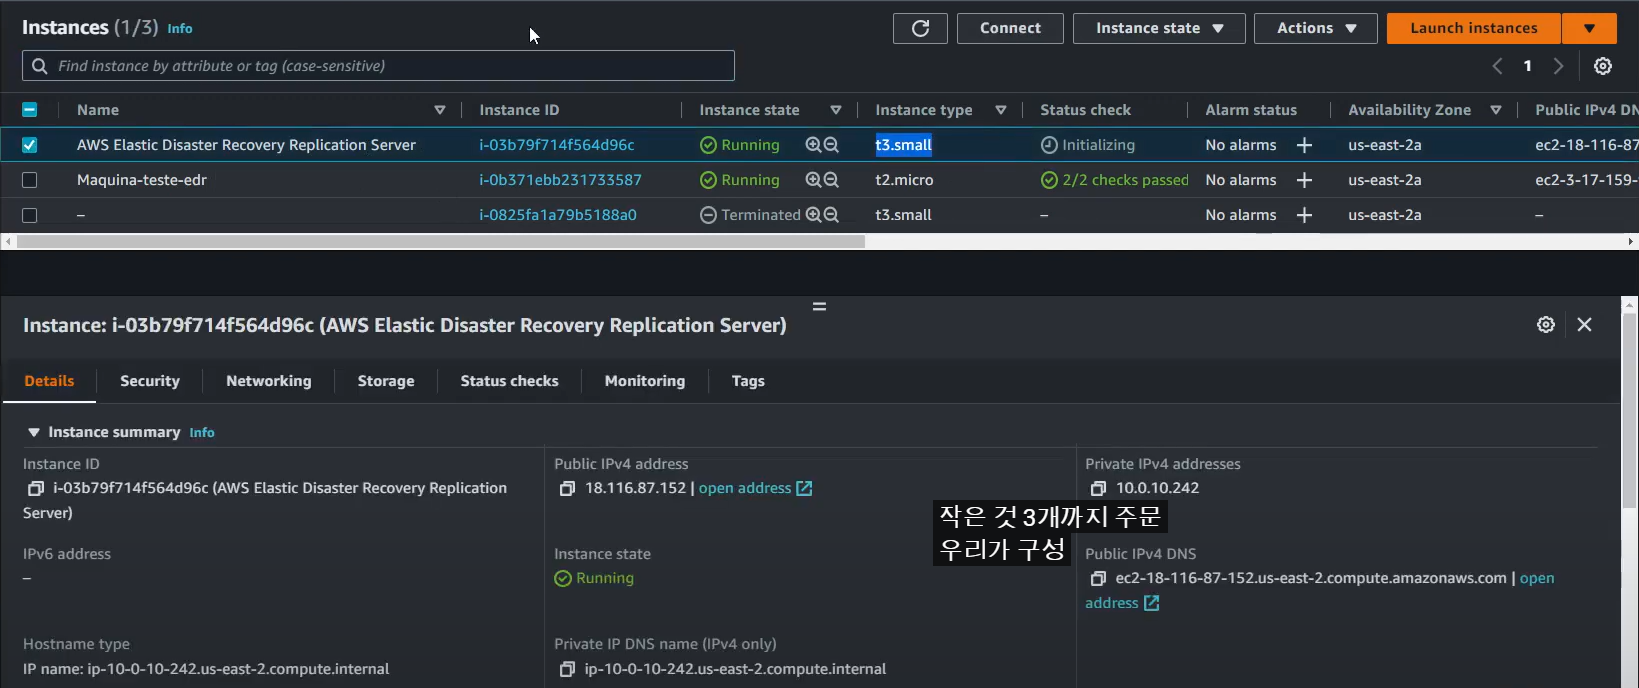Open instance link i-03b79f714f564d96c
Image resolution: width=1639 pixels, height=688 pixels.
pos(557,145)
